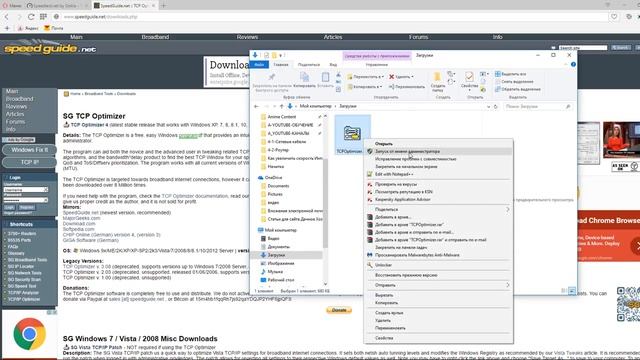
Task: Open the 'Копировать в' ribbon dropdown
Action: (x=365, y=87)
